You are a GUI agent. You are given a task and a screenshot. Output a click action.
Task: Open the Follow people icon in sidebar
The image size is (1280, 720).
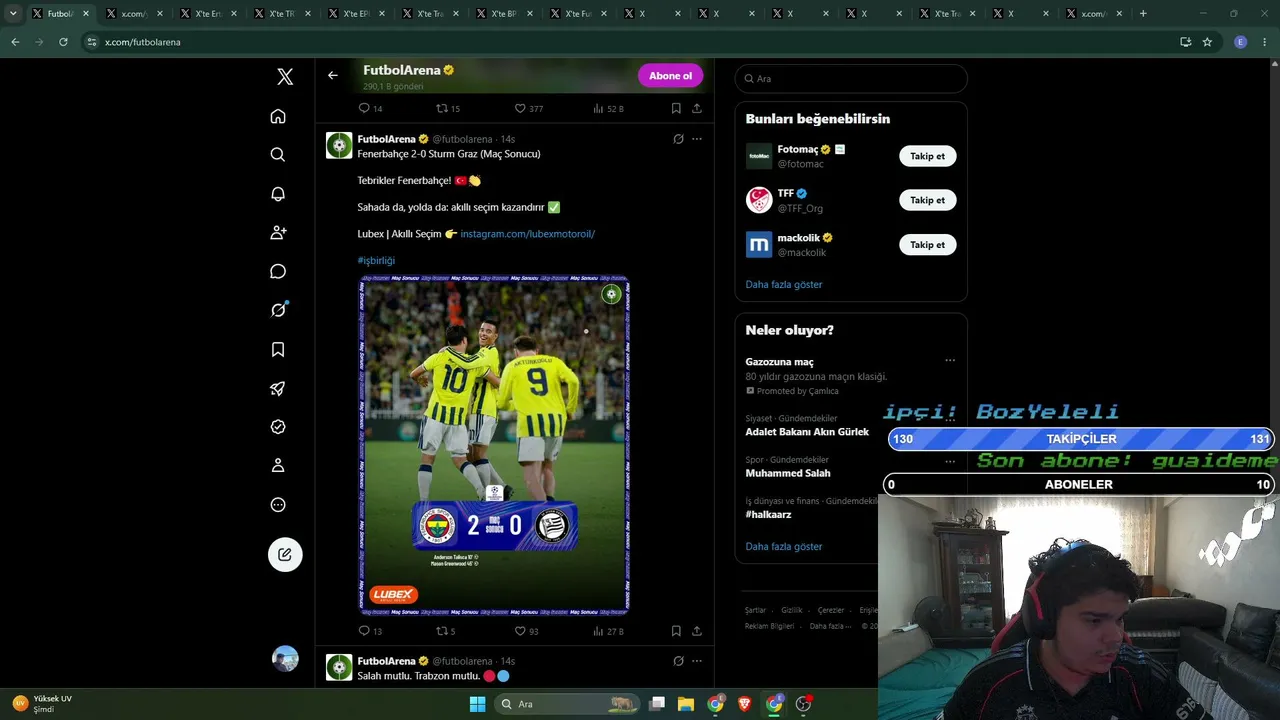pos(278,232)
